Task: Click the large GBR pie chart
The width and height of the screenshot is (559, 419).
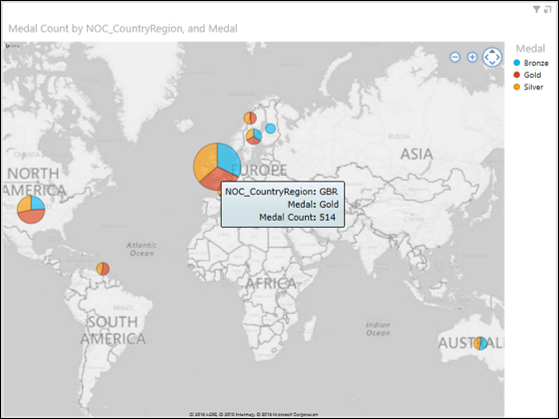Action: (217, 167)
